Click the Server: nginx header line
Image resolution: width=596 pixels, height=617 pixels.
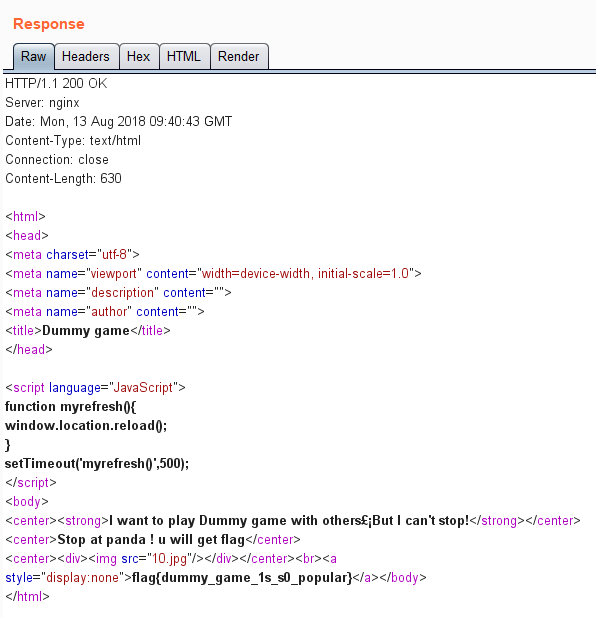[42, 103]
